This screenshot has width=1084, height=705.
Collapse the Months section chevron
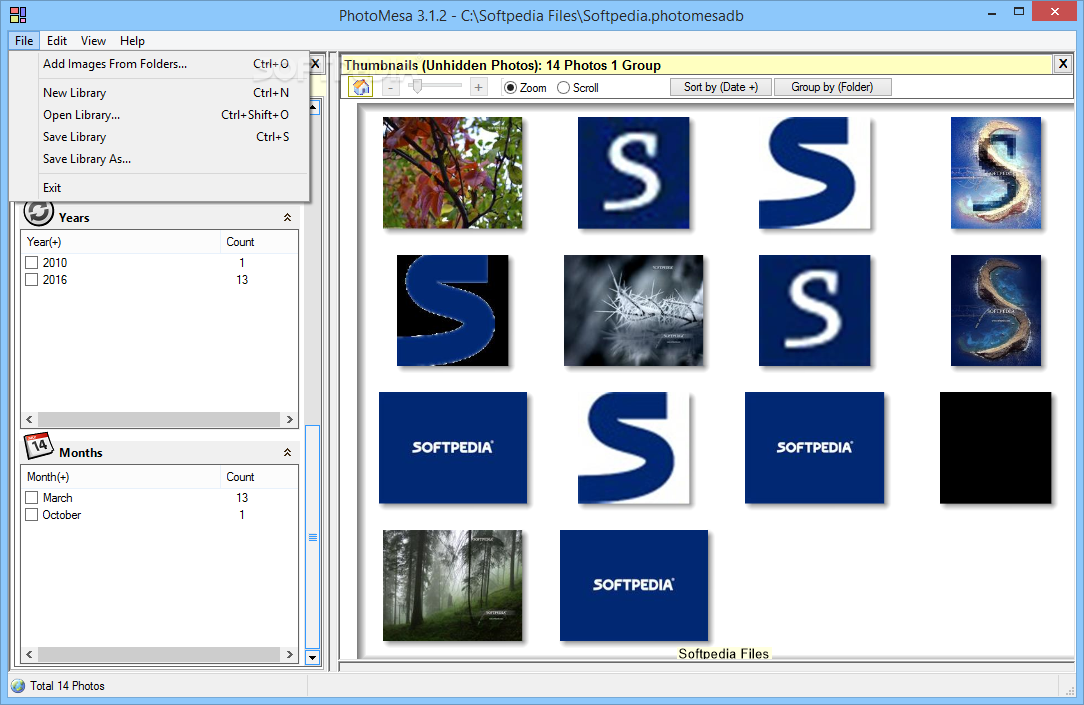(x=287, y=453)
